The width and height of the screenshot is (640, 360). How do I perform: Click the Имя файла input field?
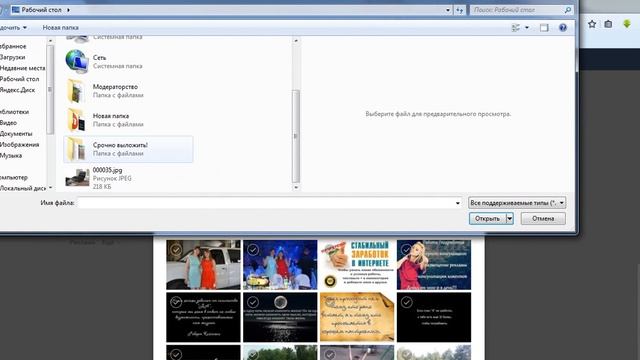click(x=269, y=203)
